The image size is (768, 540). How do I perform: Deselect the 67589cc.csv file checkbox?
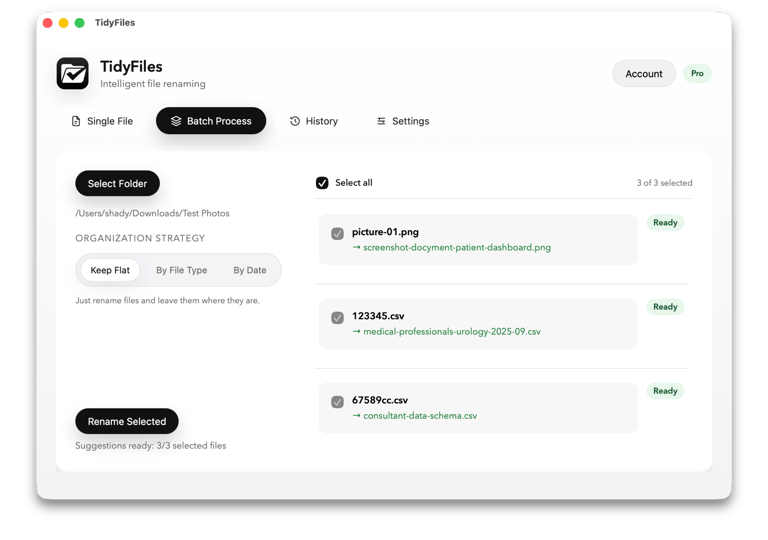337,402
